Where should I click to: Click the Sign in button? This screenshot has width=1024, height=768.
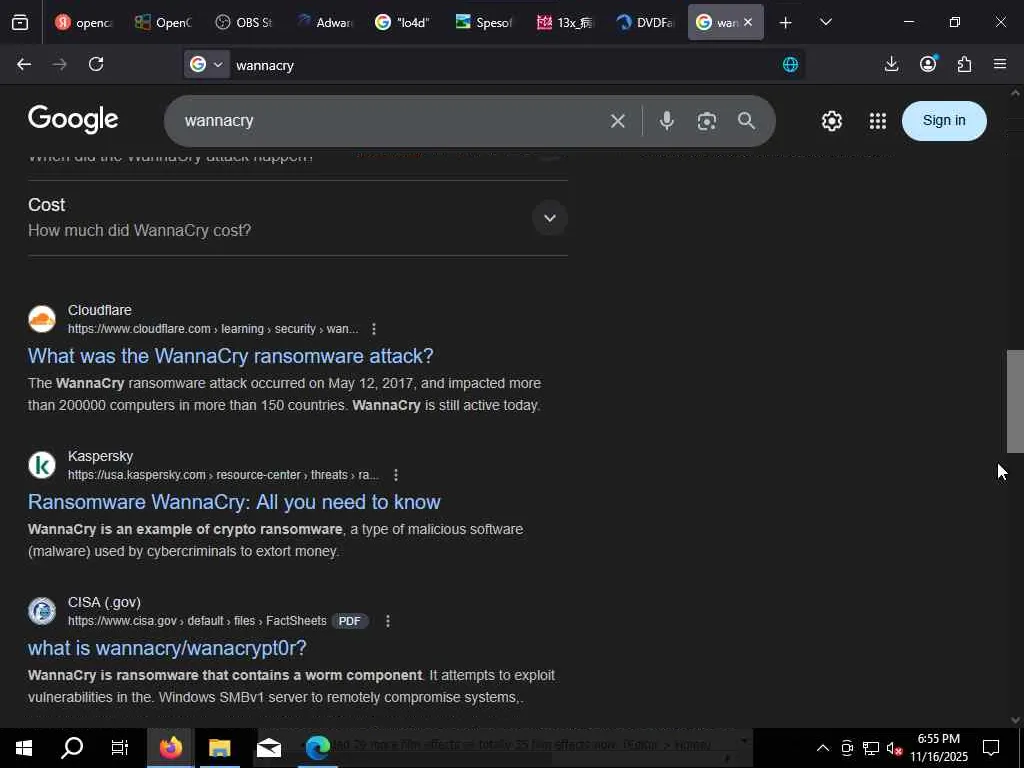944,121
